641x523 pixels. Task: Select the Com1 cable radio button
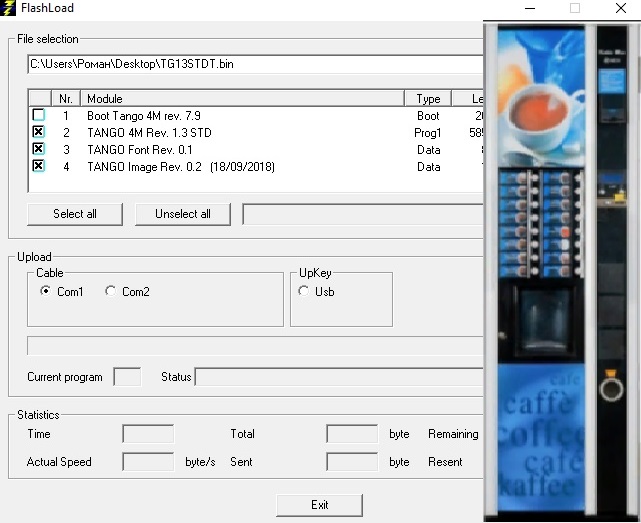pyautogui.click(x=45, y=291)
